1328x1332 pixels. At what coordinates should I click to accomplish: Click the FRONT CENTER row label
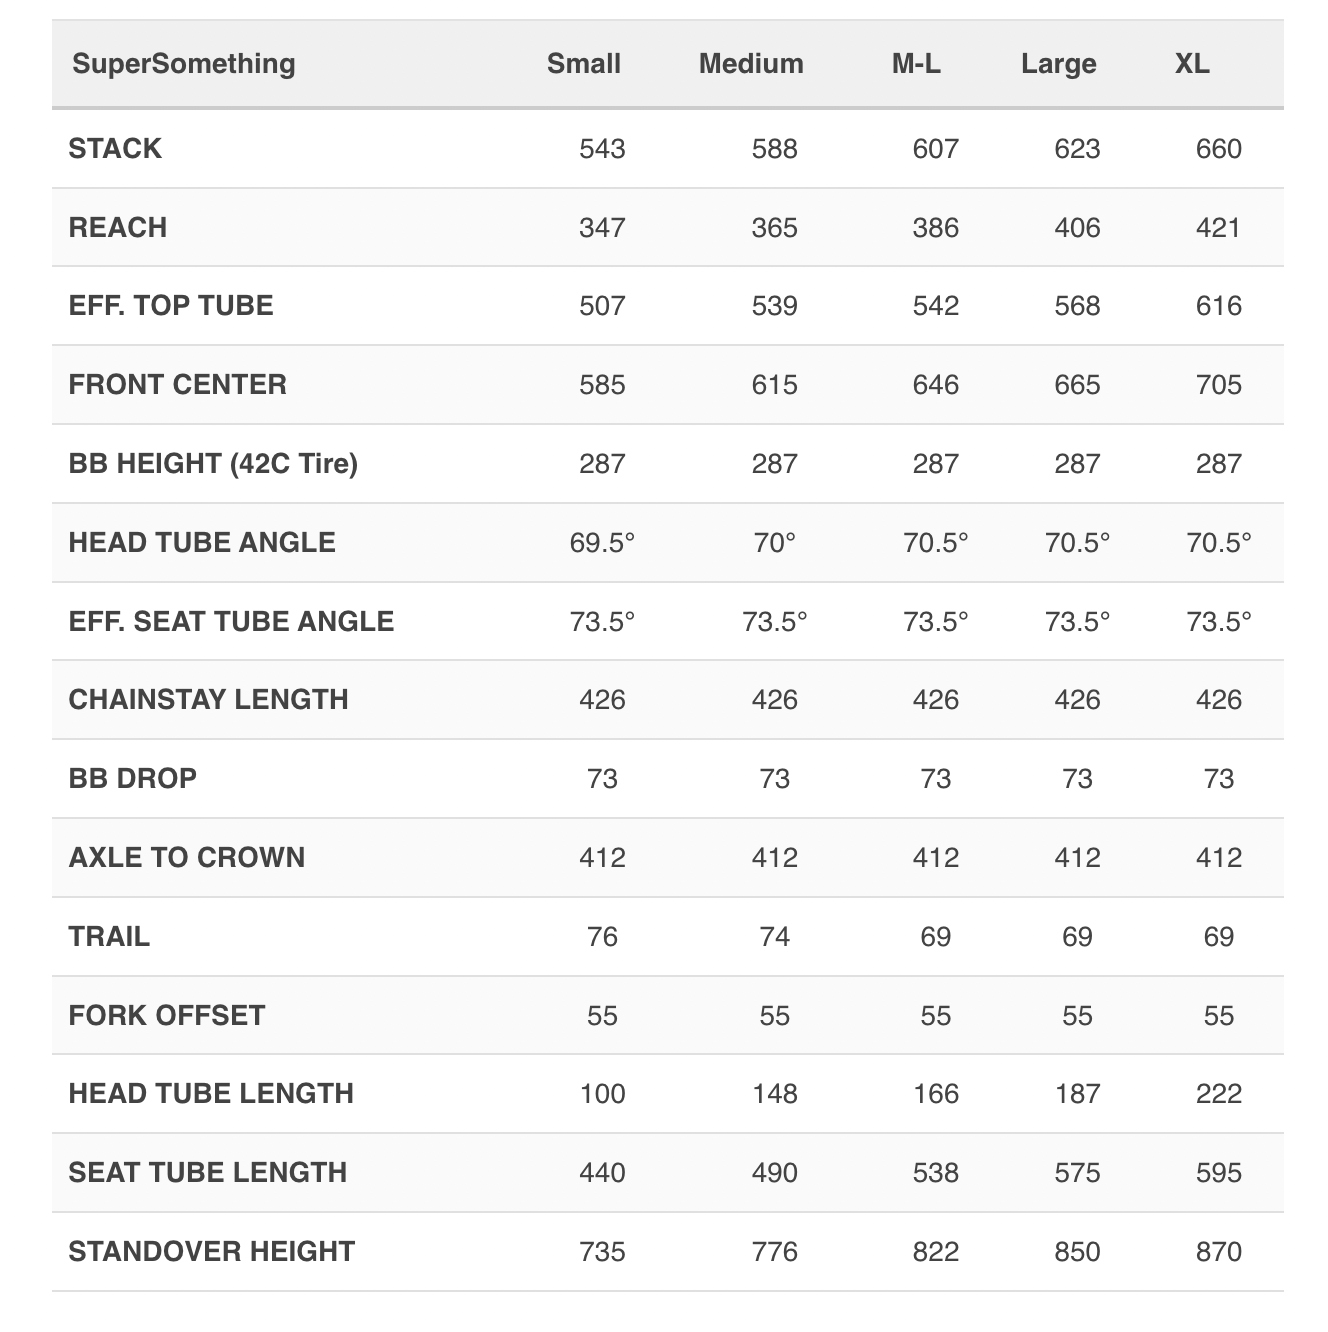178,385
